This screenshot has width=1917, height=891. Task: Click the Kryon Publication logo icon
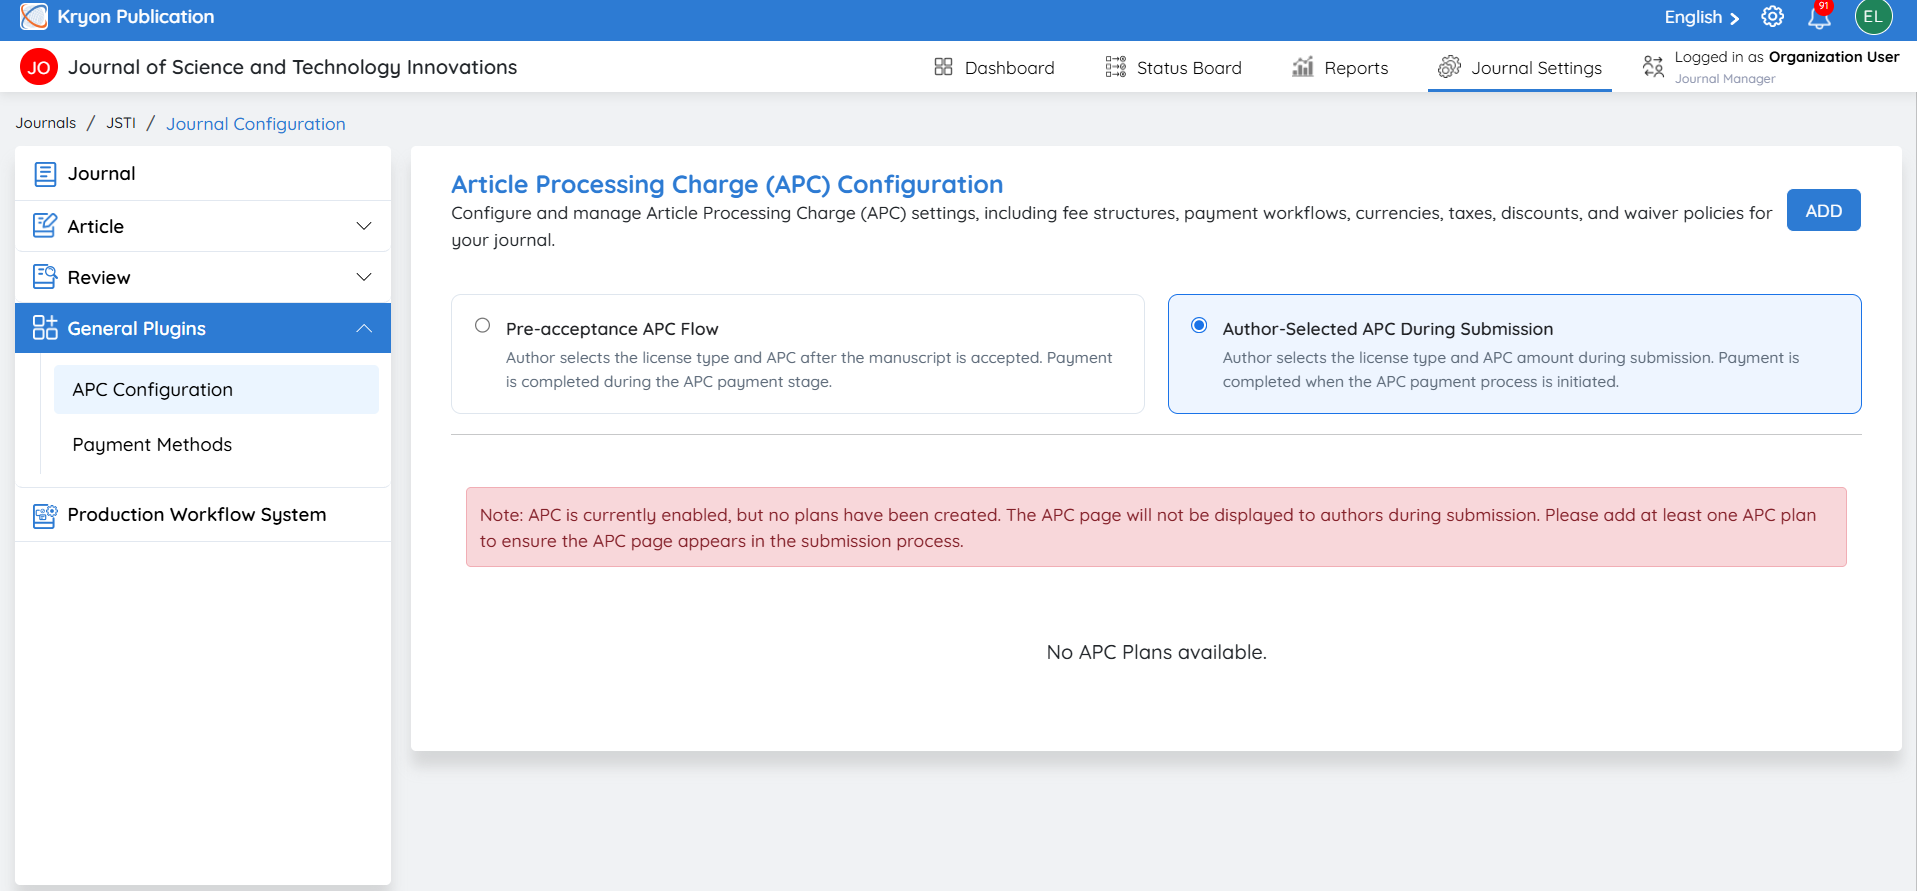point(34,17)
